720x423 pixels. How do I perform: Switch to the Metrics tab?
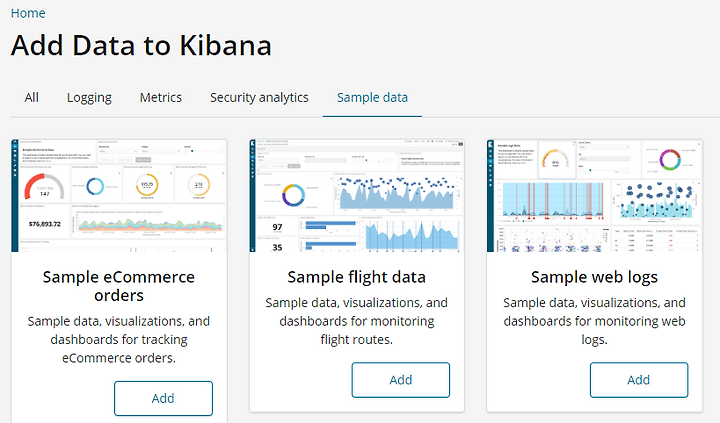161,97
